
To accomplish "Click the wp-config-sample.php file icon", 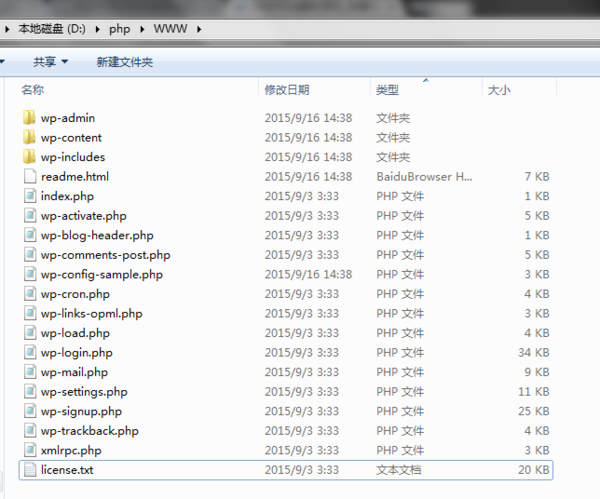I will [x=29, y=274].
